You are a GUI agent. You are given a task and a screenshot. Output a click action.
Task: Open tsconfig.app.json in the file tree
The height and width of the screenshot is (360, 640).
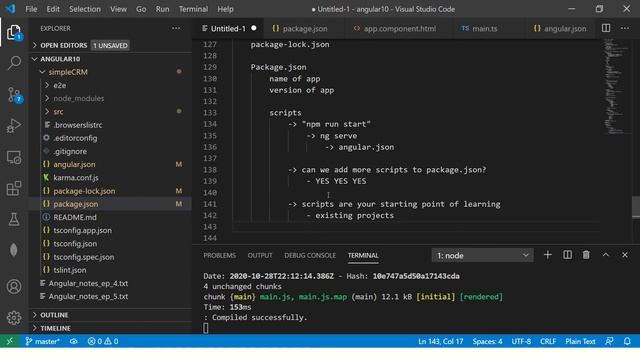(82, 230)
